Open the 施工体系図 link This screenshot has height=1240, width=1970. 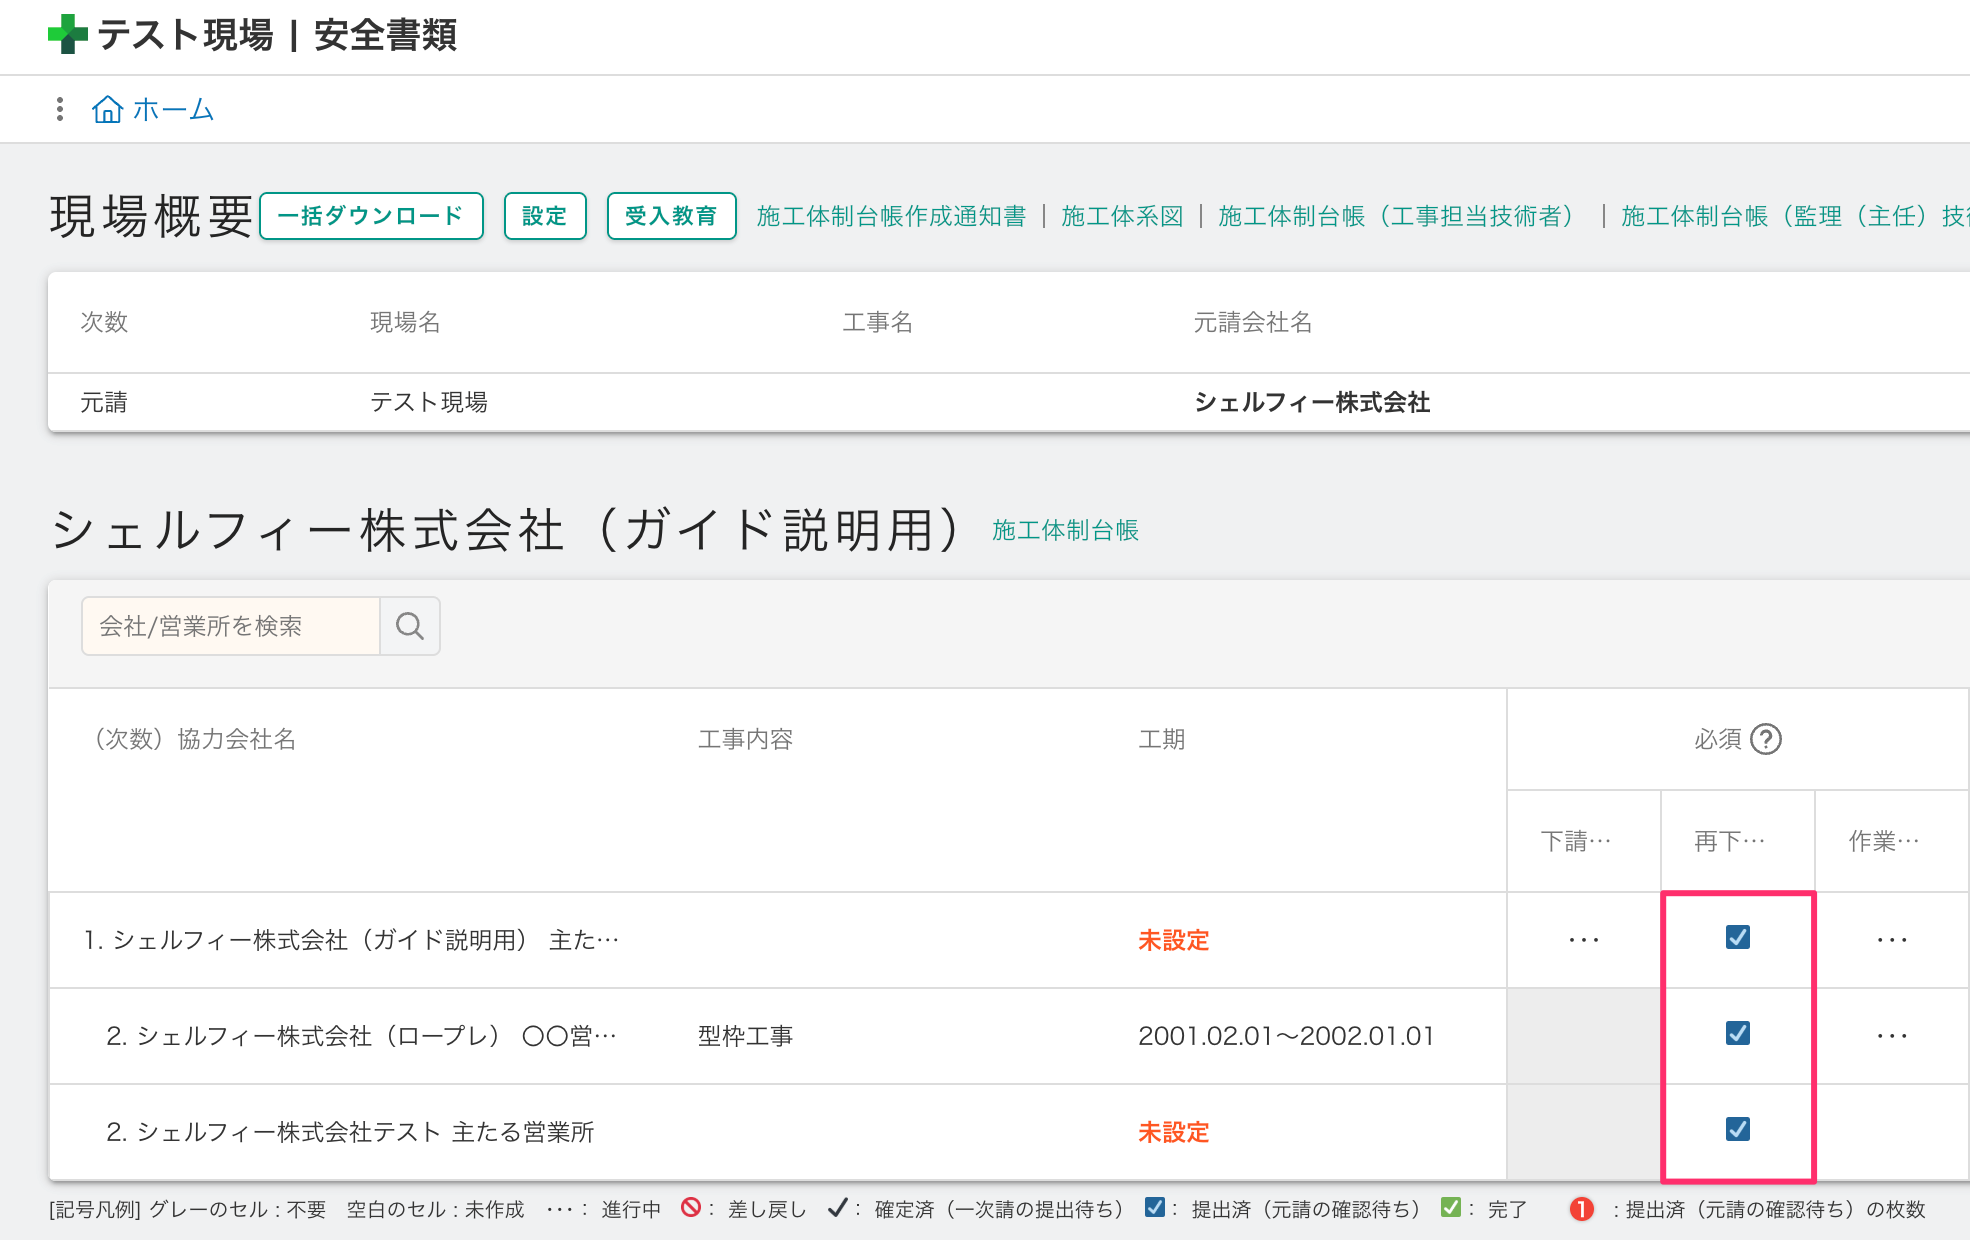tap(1122, 216)
